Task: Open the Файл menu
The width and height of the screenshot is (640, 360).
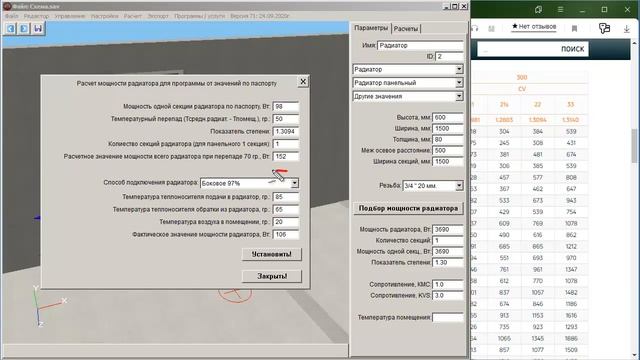Action: (11, 16)
